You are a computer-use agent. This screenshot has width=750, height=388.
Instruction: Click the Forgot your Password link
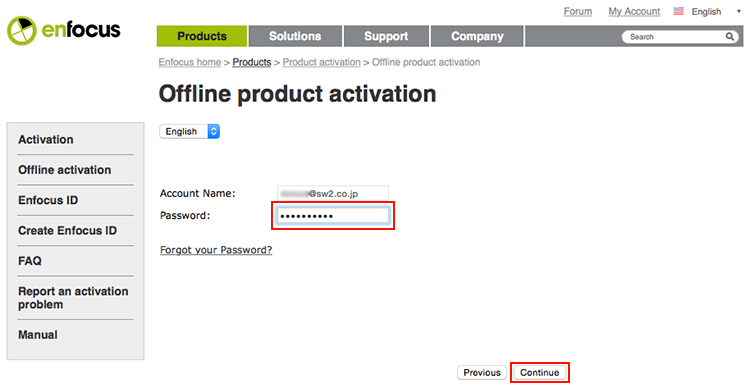[x=216, y=250]
